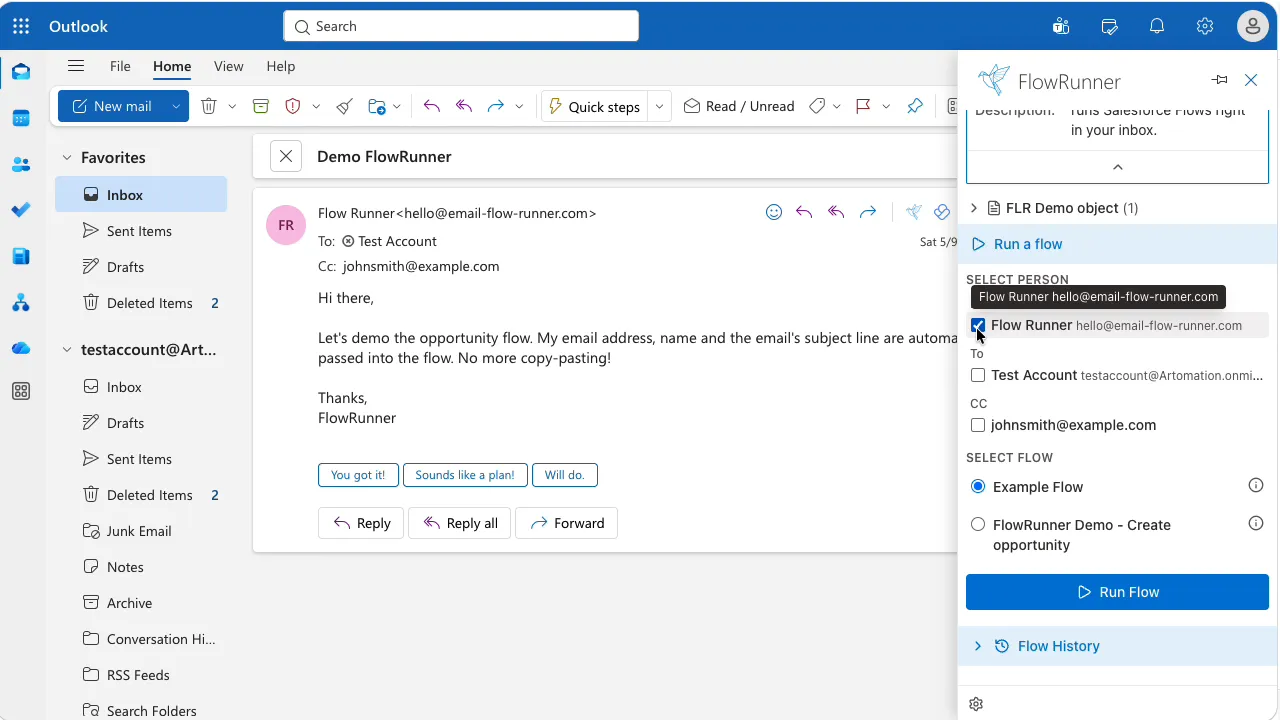
Task: Expand the FLR Demo object section
Action: 974,208
